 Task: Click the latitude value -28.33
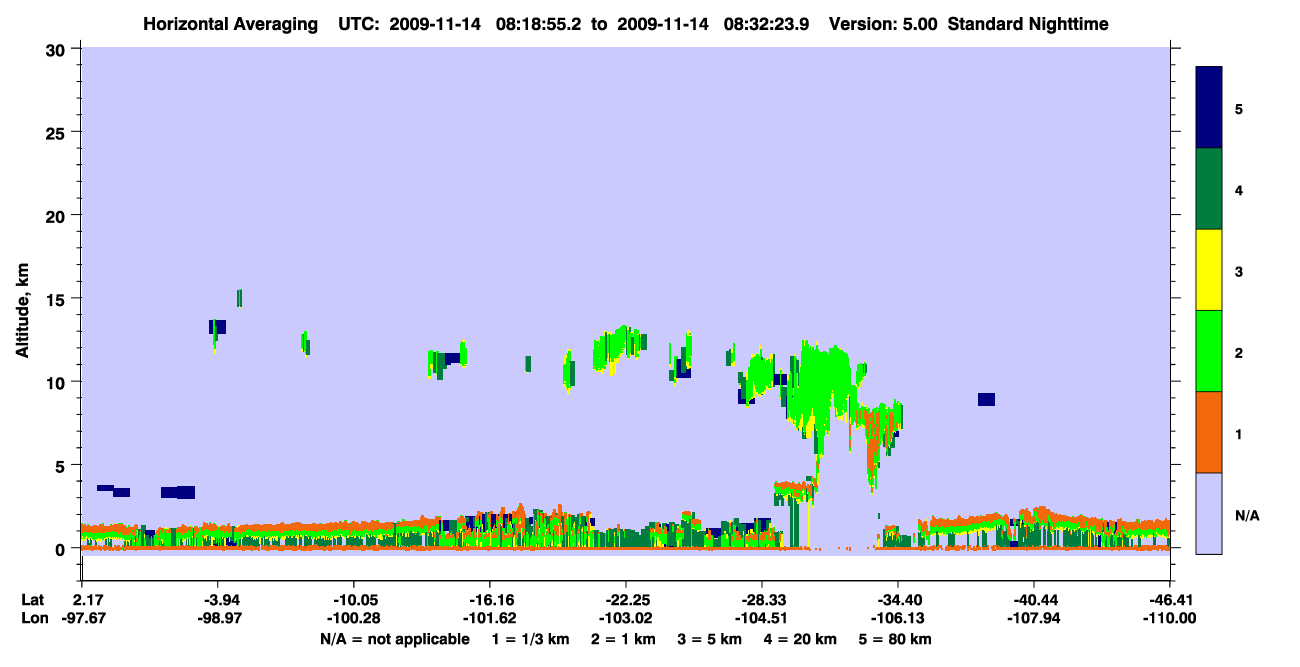(762, 600)
